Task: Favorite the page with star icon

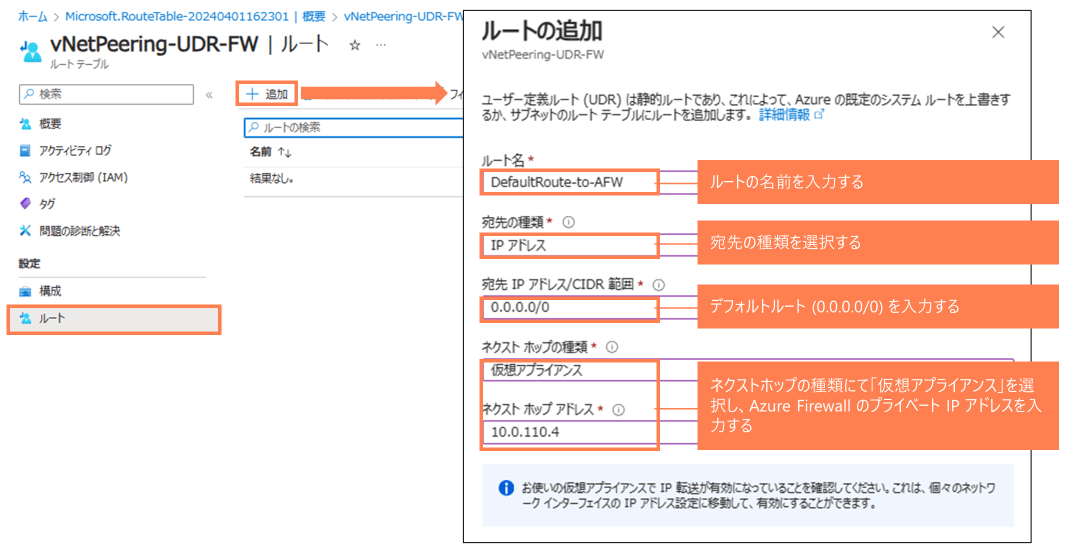Action: [x=354, y=45]
